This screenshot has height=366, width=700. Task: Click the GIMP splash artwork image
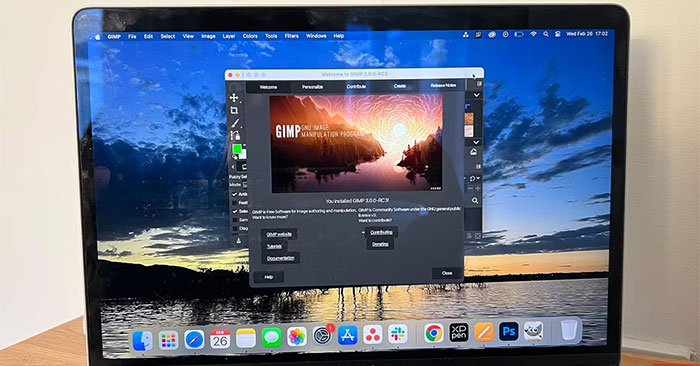click(x=356, y=143)
